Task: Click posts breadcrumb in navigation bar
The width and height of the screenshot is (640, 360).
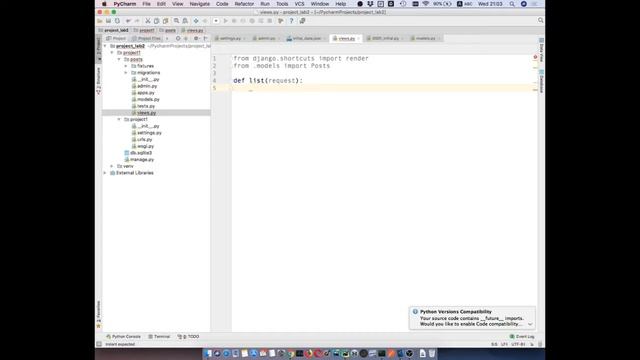Action: pos(168,30)
